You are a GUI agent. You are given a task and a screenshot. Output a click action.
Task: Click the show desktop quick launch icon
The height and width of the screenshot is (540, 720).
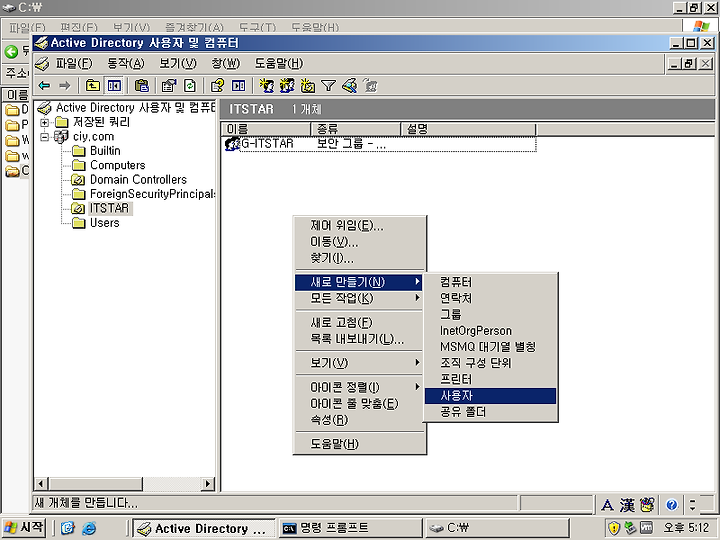[68, 529]
